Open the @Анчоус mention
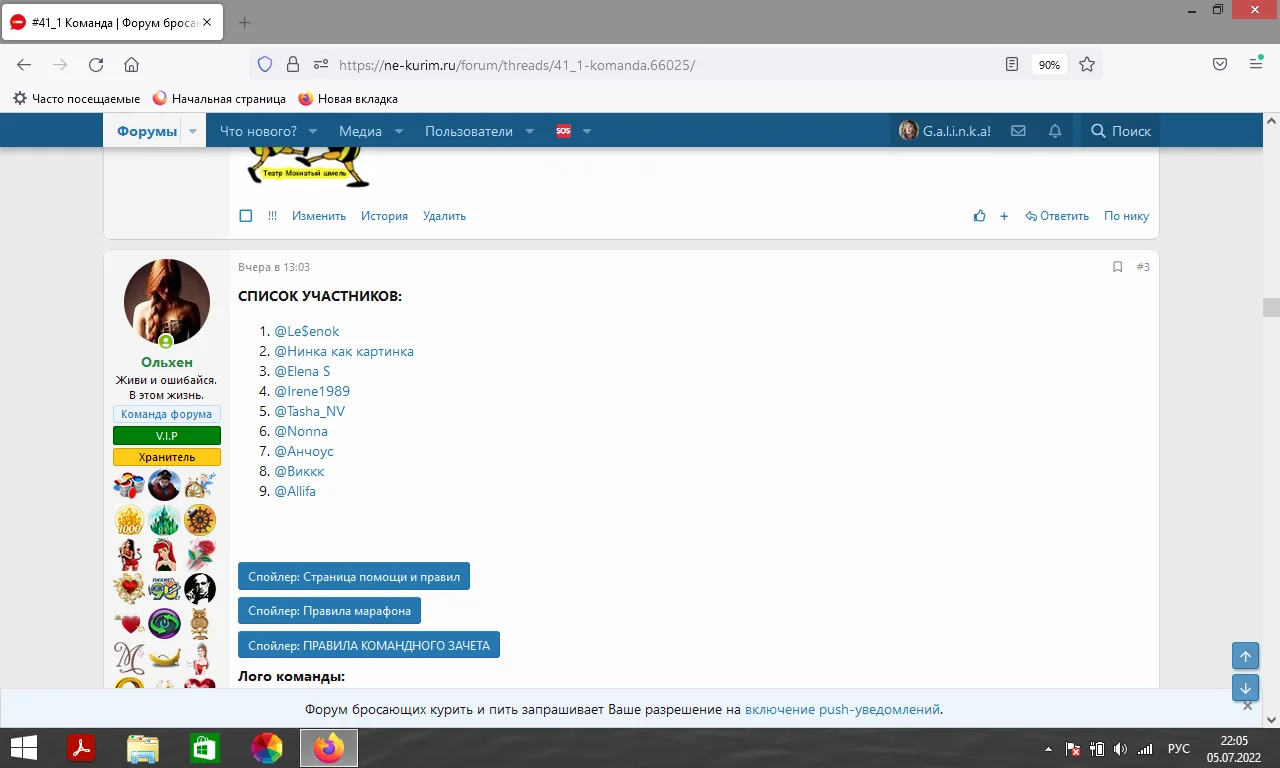 click(x=304, y=451)
